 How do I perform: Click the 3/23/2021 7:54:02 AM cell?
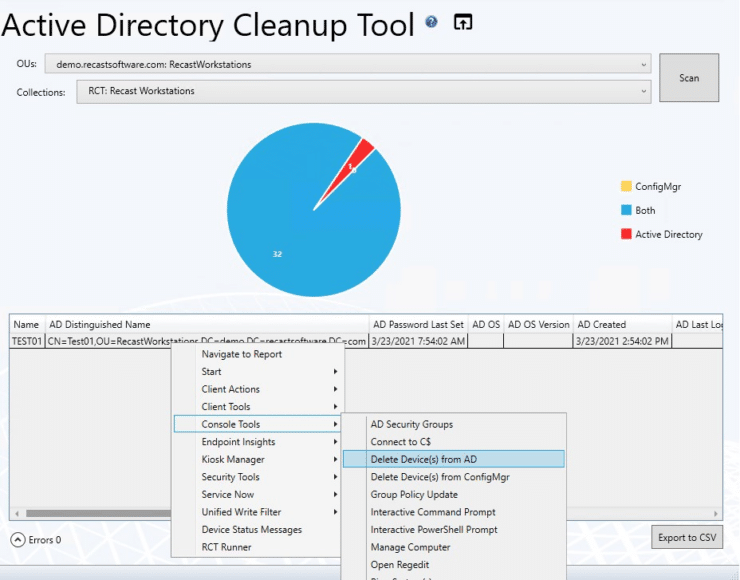point(418,341)
